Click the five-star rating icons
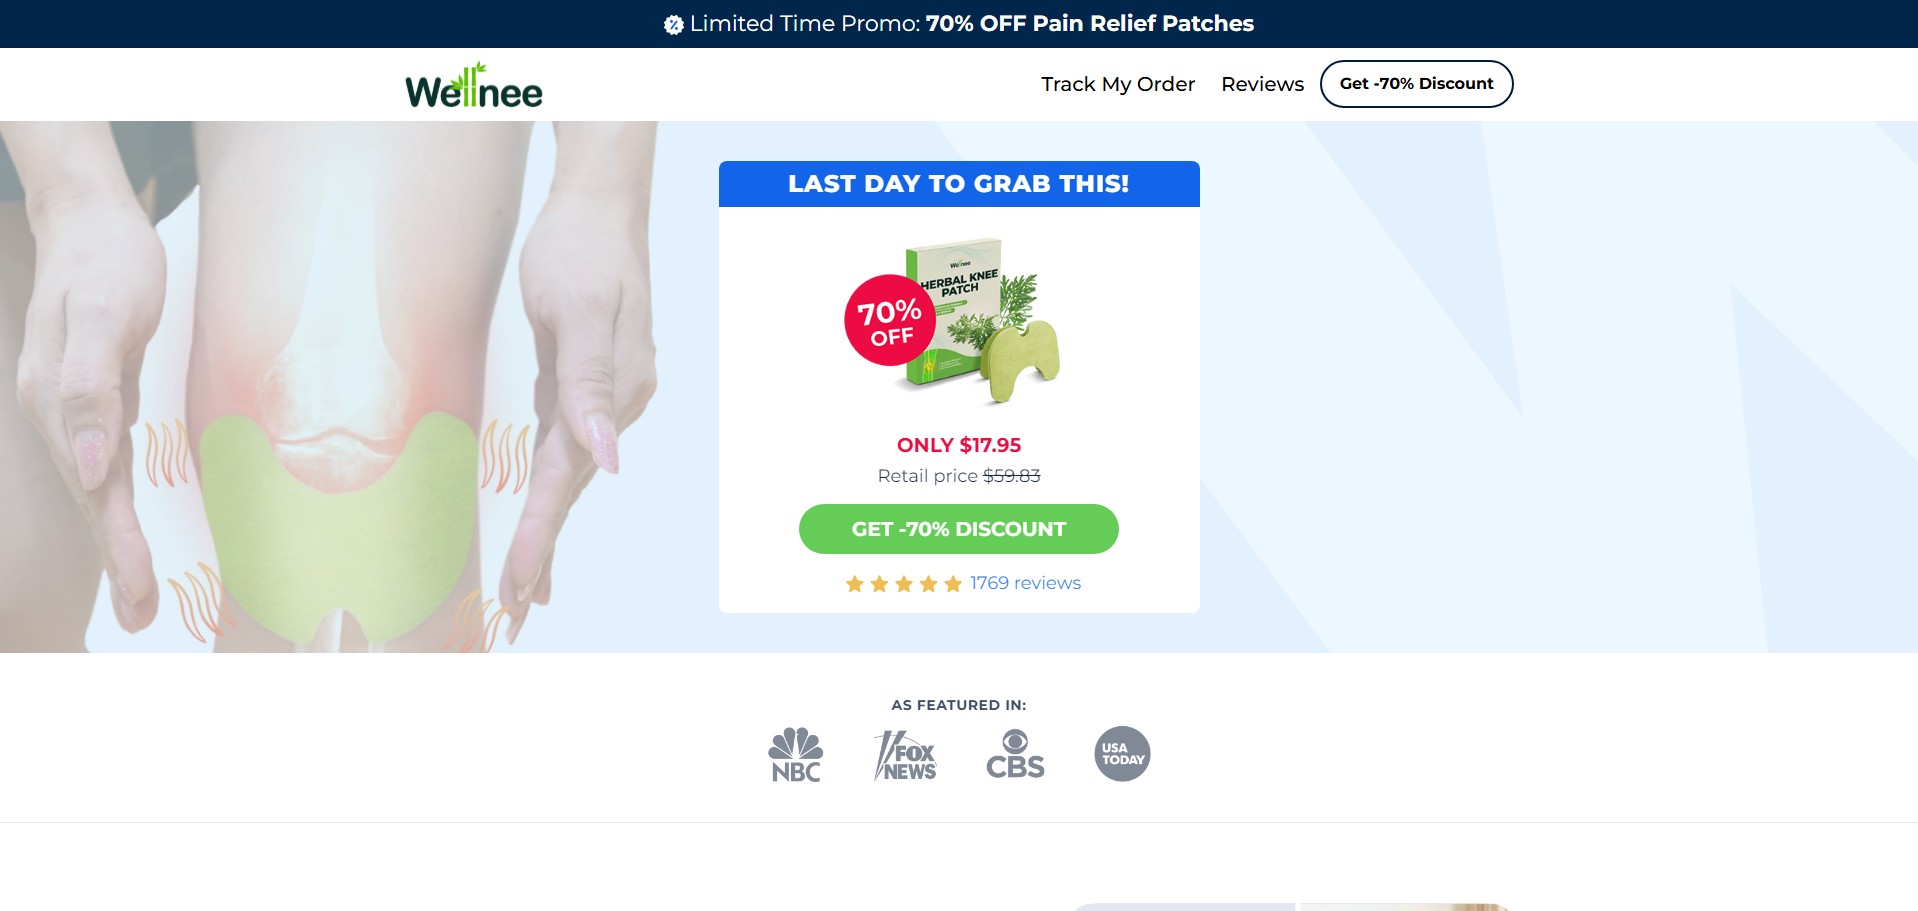This screenshot has height=911, width=1918. tap(903, 584)
